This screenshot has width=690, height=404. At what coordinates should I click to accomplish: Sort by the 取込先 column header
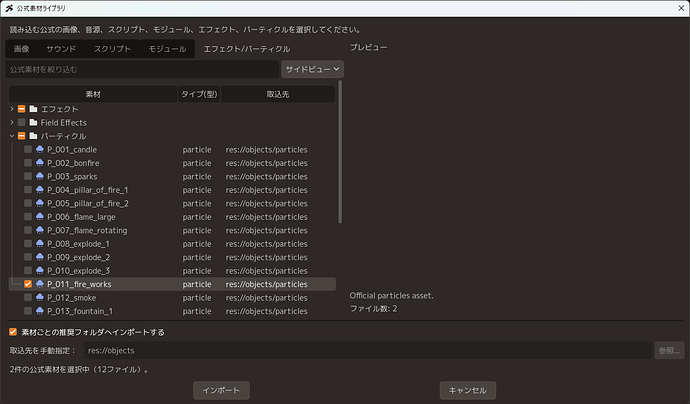point(278,94)
